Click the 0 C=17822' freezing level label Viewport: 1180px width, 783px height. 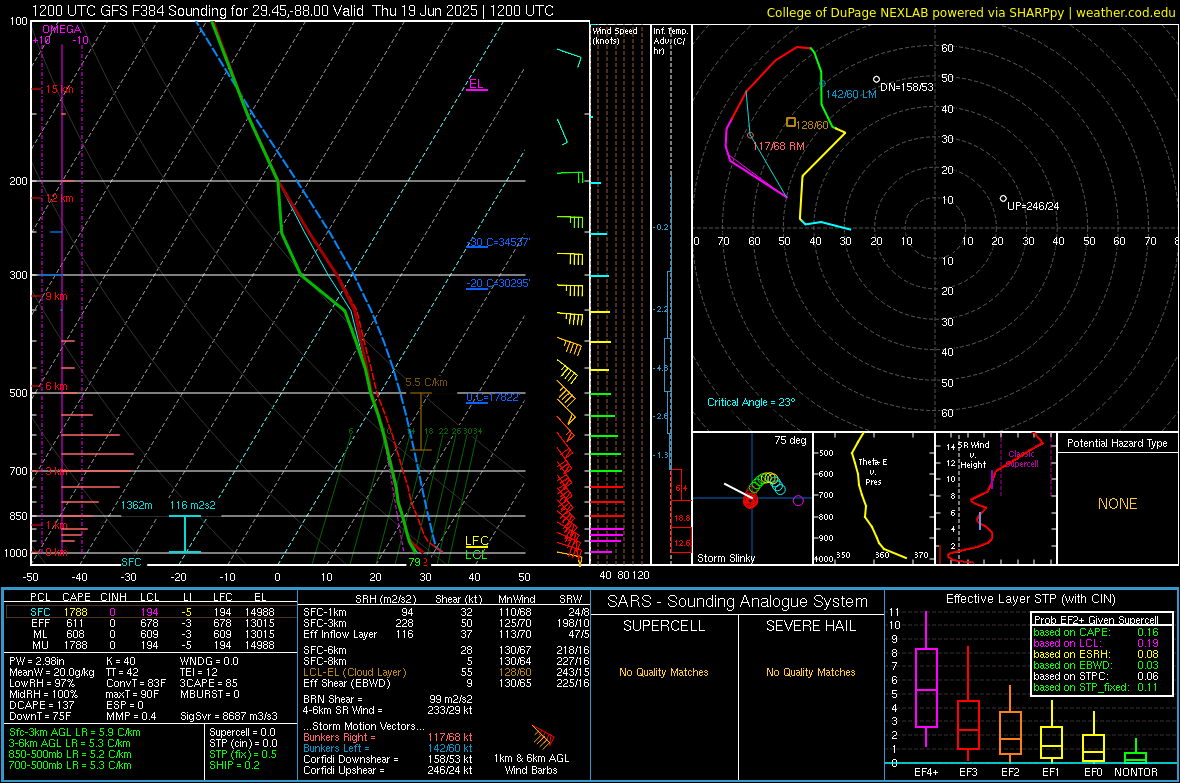pos(493,398)
